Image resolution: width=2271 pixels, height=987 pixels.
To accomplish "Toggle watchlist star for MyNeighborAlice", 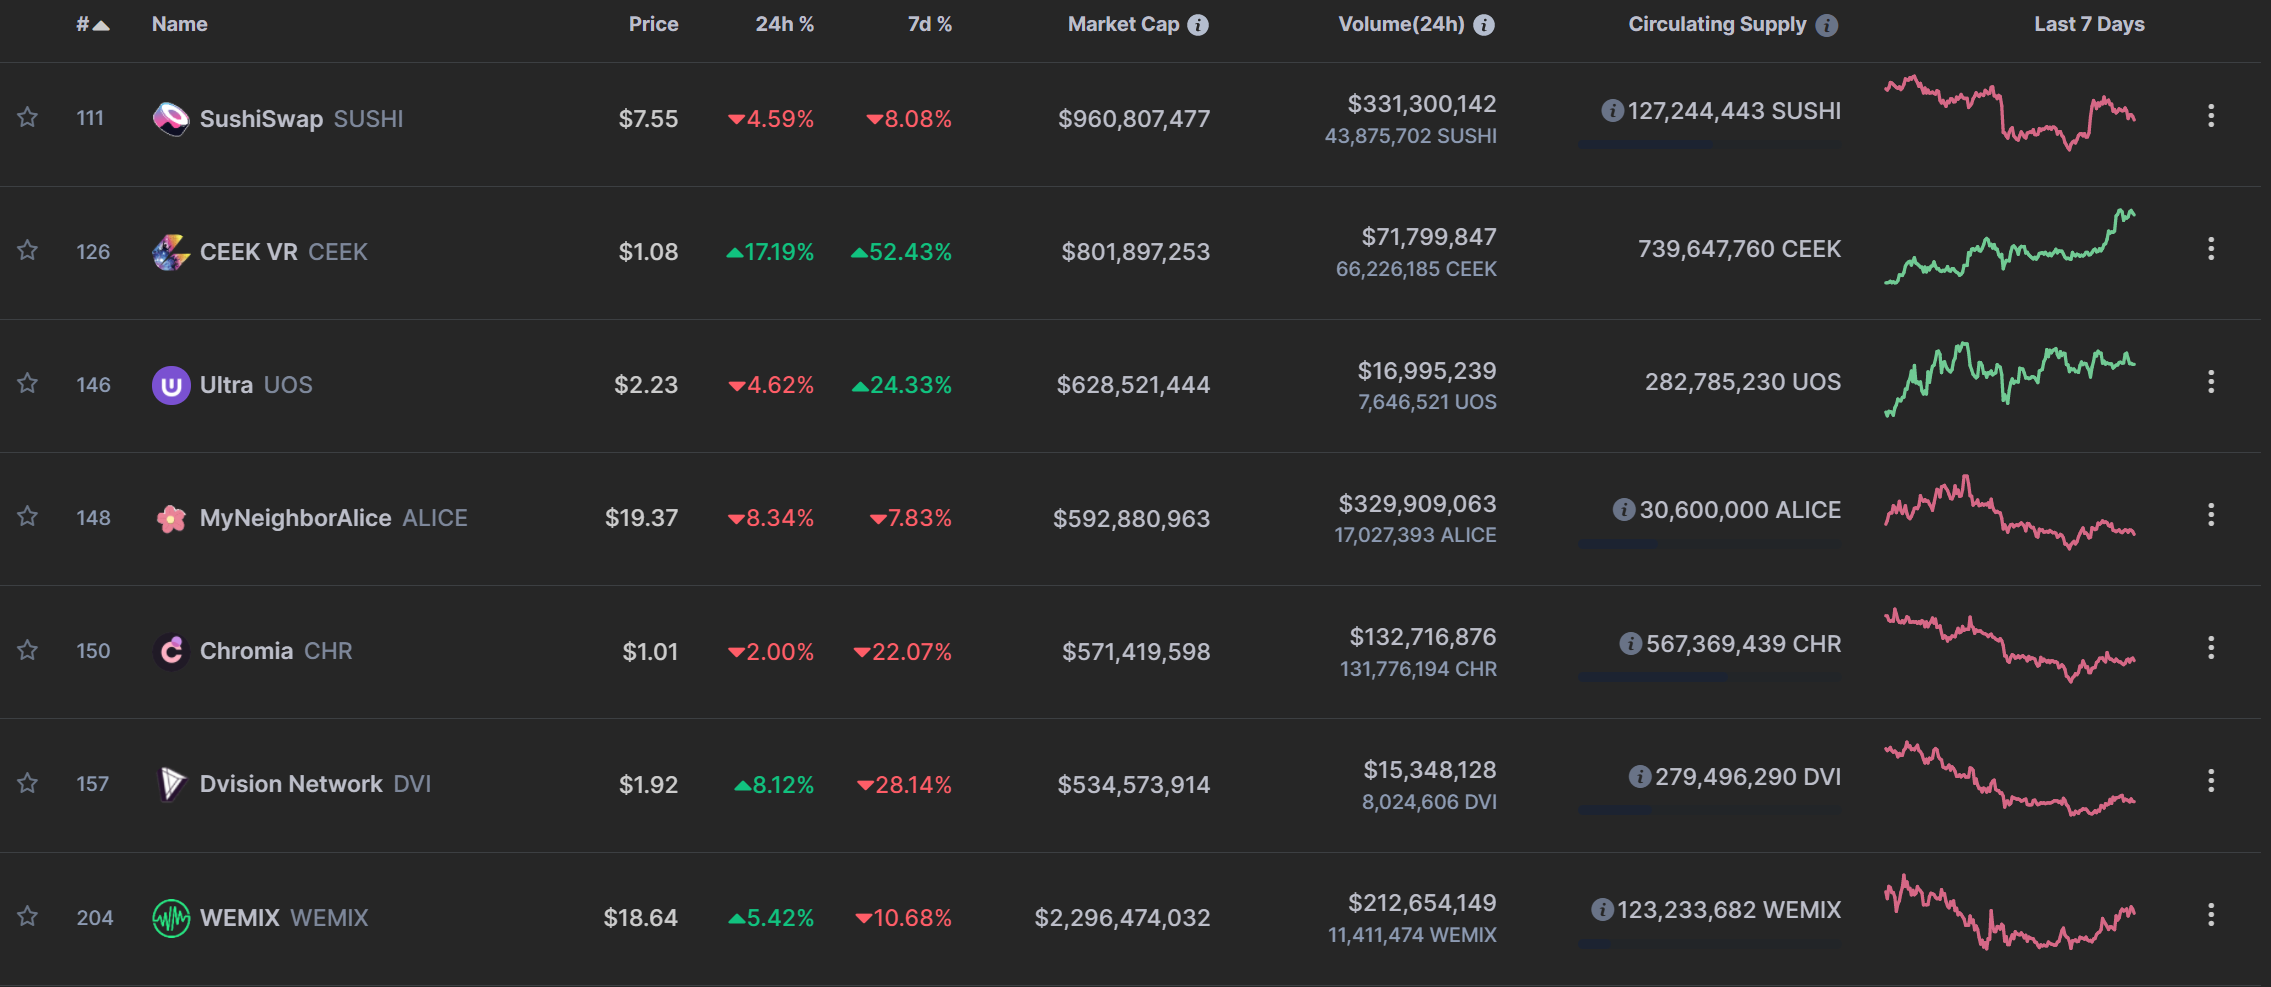I will coord(28,517).
